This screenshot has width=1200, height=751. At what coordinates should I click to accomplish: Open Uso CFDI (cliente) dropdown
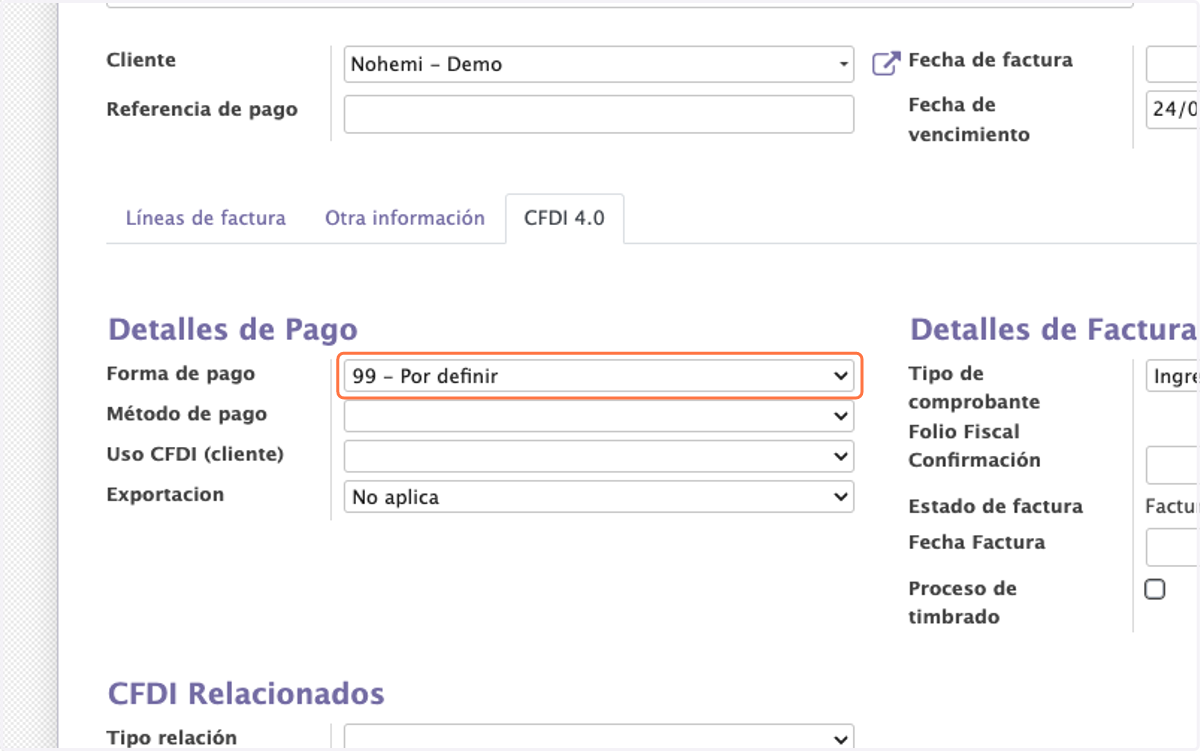coord(599,456)
